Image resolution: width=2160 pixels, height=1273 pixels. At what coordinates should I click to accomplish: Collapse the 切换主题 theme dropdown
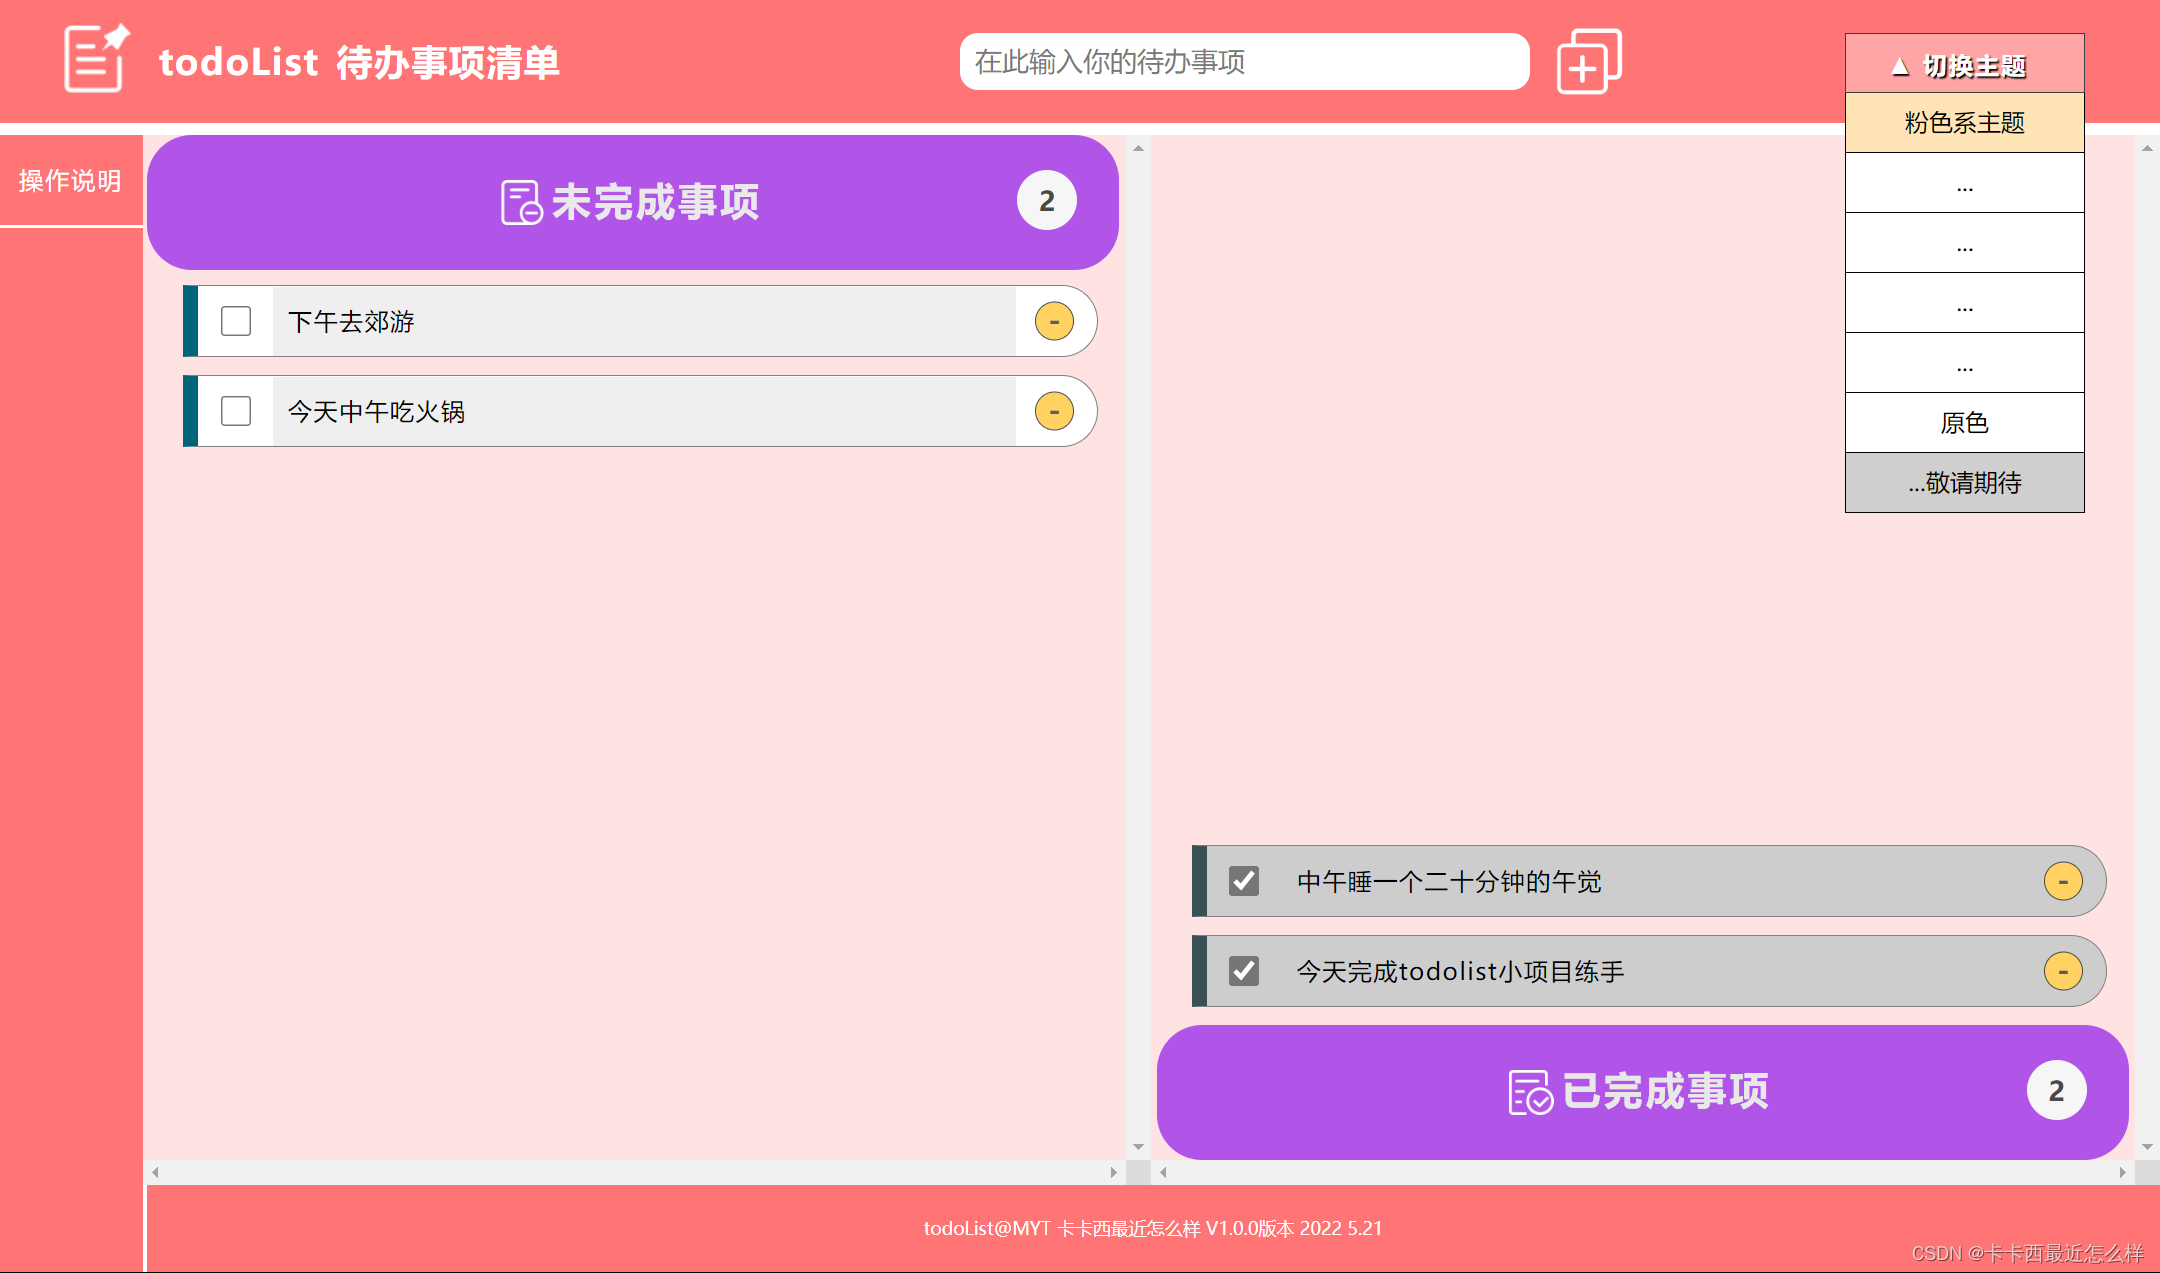[1964, 65]
